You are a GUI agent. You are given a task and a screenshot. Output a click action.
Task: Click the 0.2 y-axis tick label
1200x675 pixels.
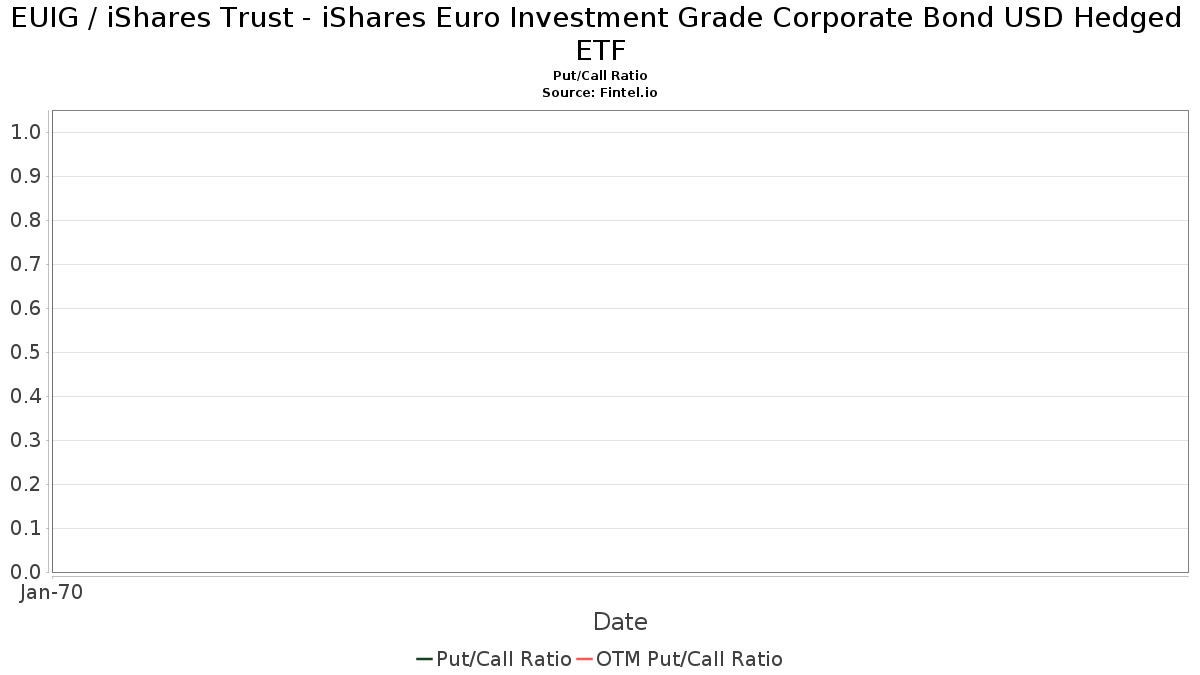click(25, 484)
